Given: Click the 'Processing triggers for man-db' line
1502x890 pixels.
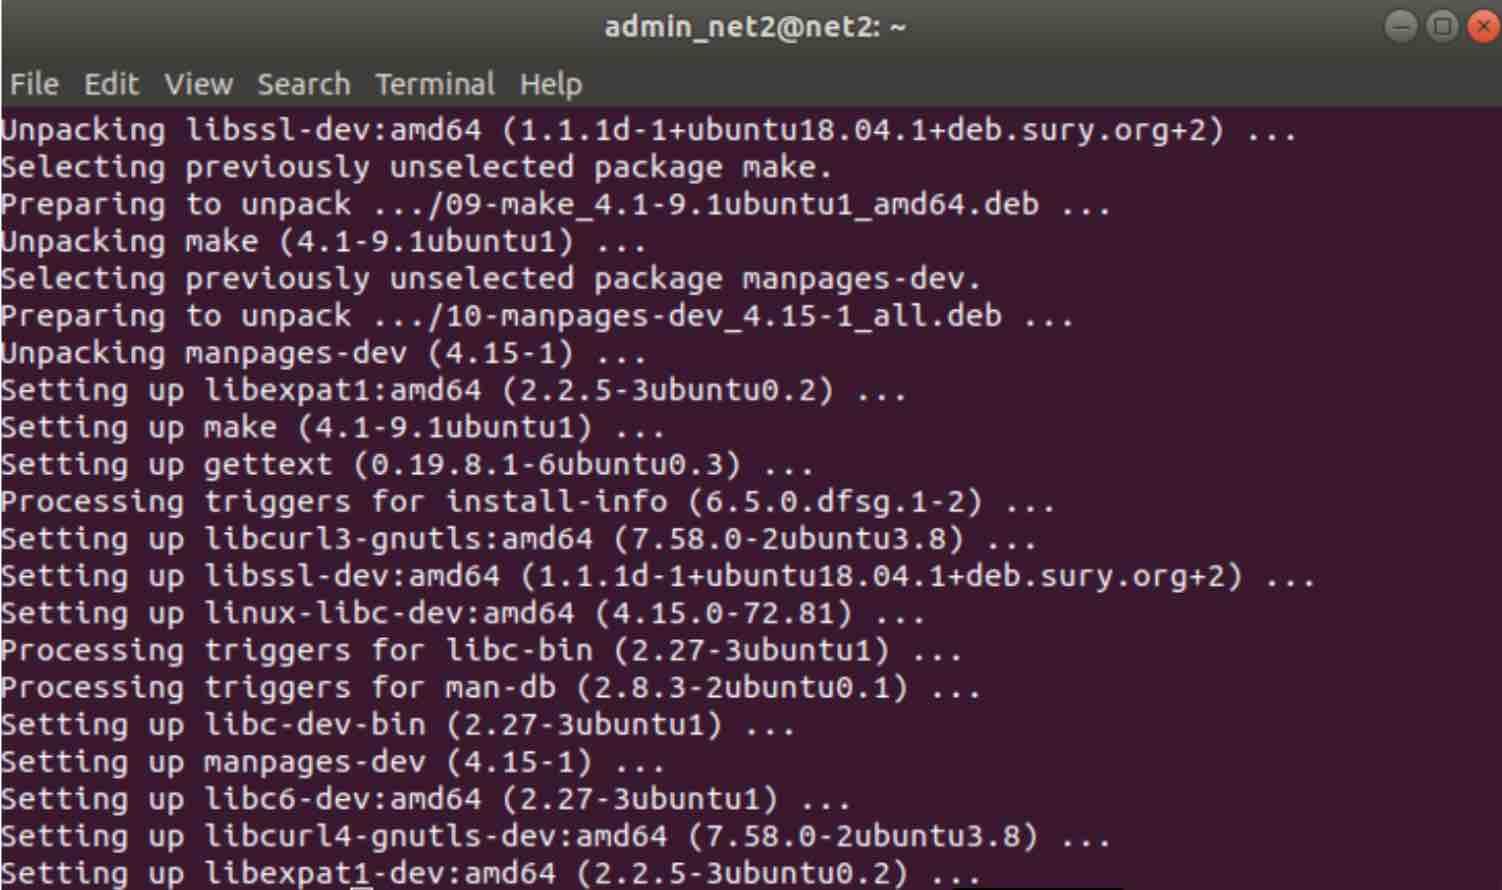Looking at the screenshot, I should (x=490, y=688).
